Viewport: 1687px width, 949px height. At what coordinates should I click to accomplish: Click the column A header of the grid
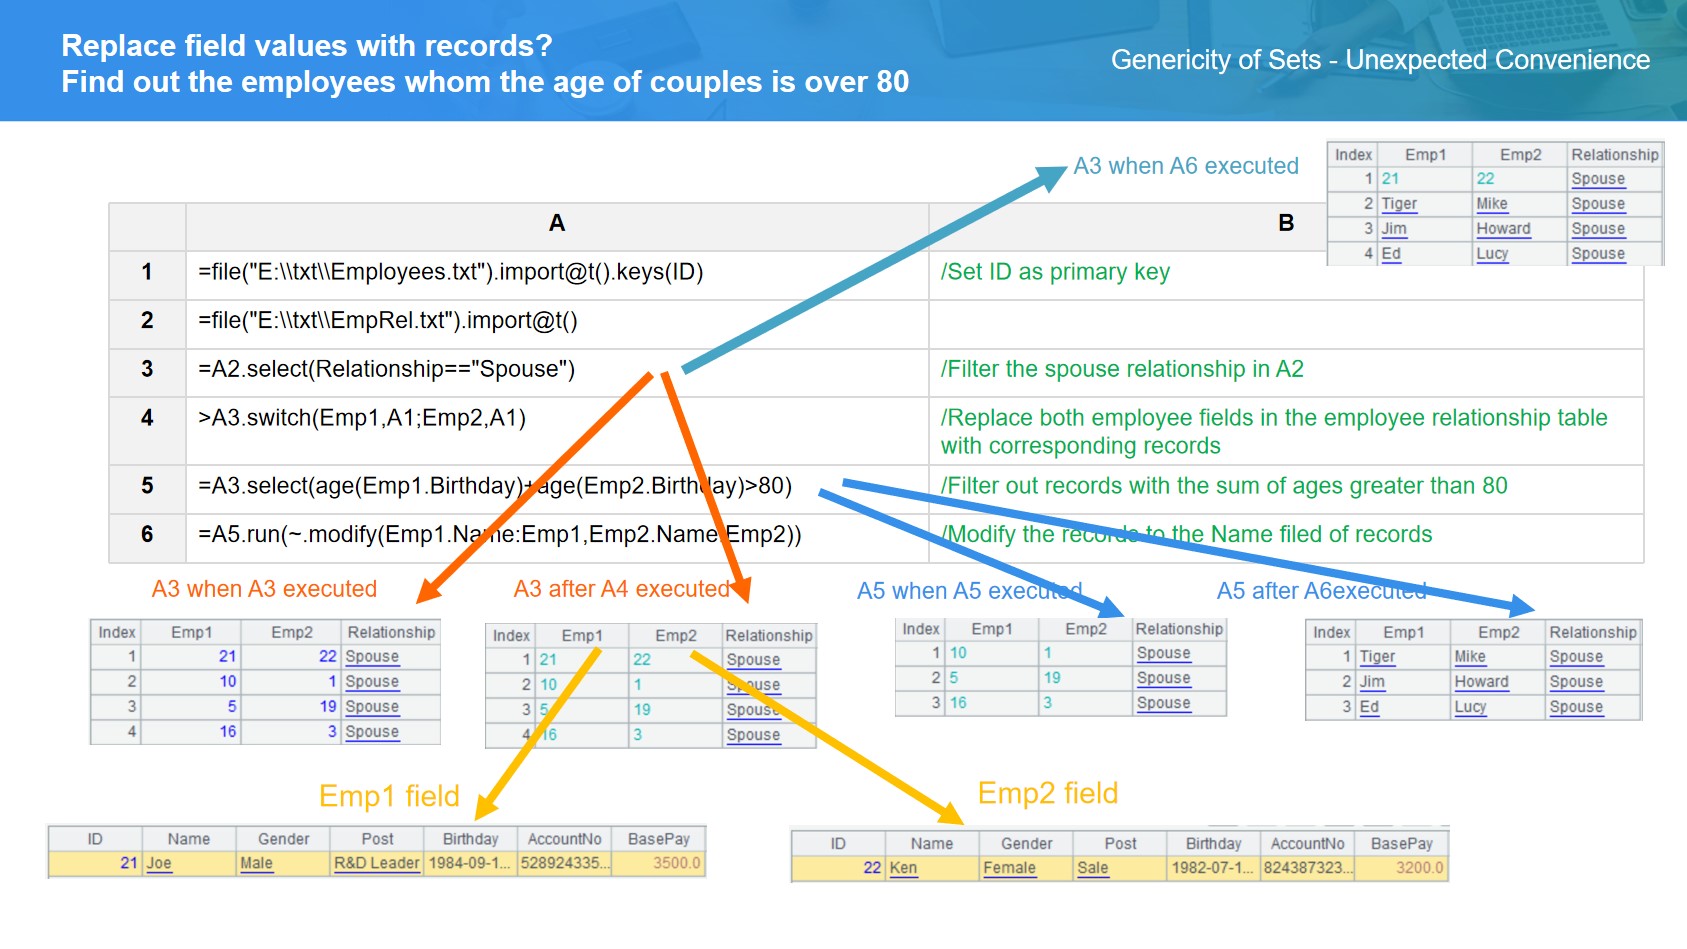click(557, 224)
